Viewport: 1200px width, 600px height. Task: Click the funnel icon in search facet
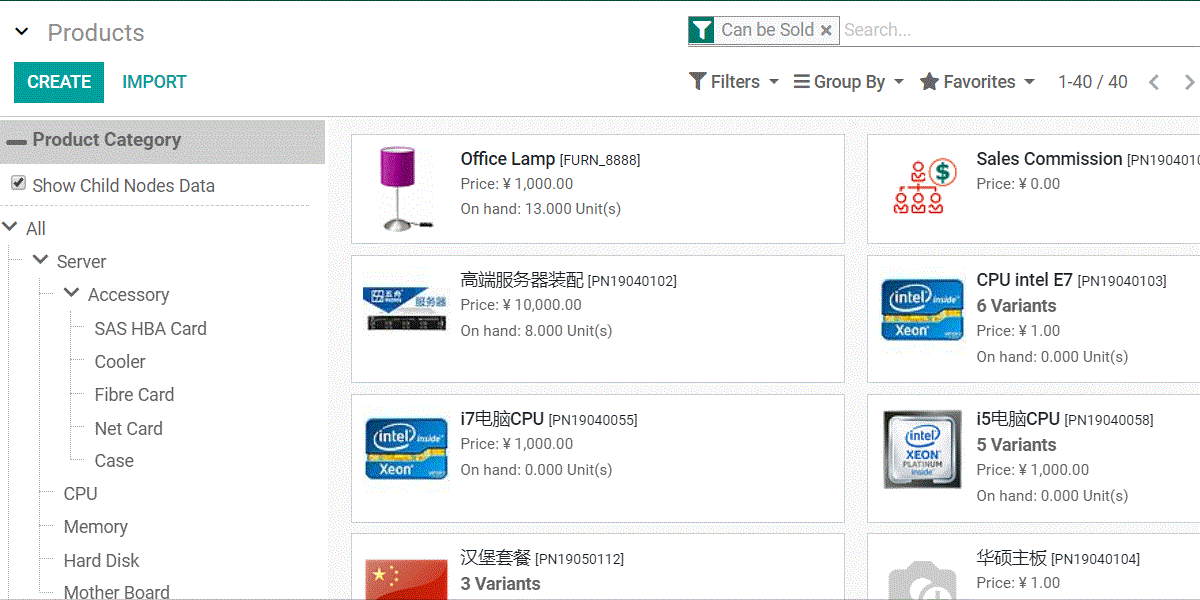[x=702, y=31]
